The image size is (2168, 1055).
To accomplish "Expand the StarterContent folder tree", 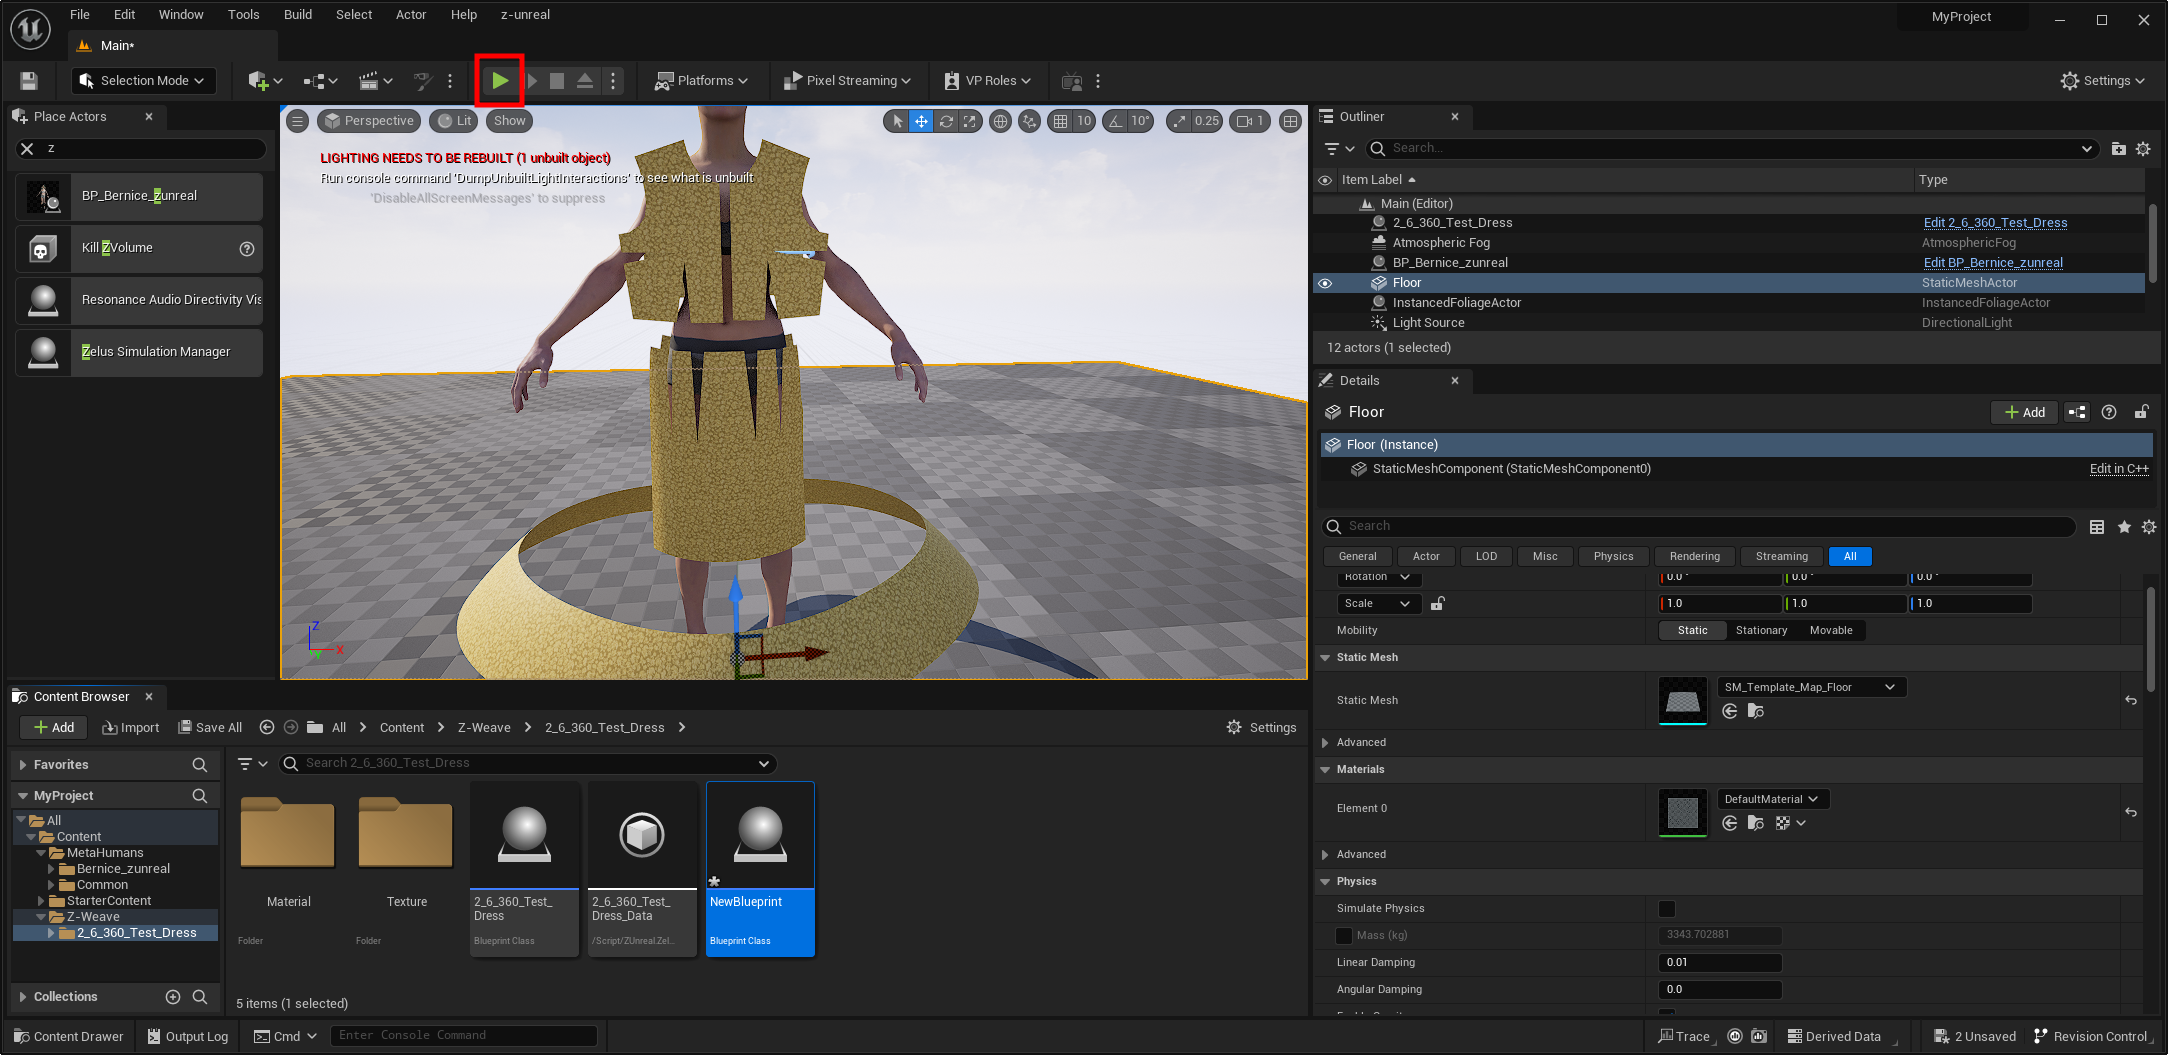I will coord(41,901).
